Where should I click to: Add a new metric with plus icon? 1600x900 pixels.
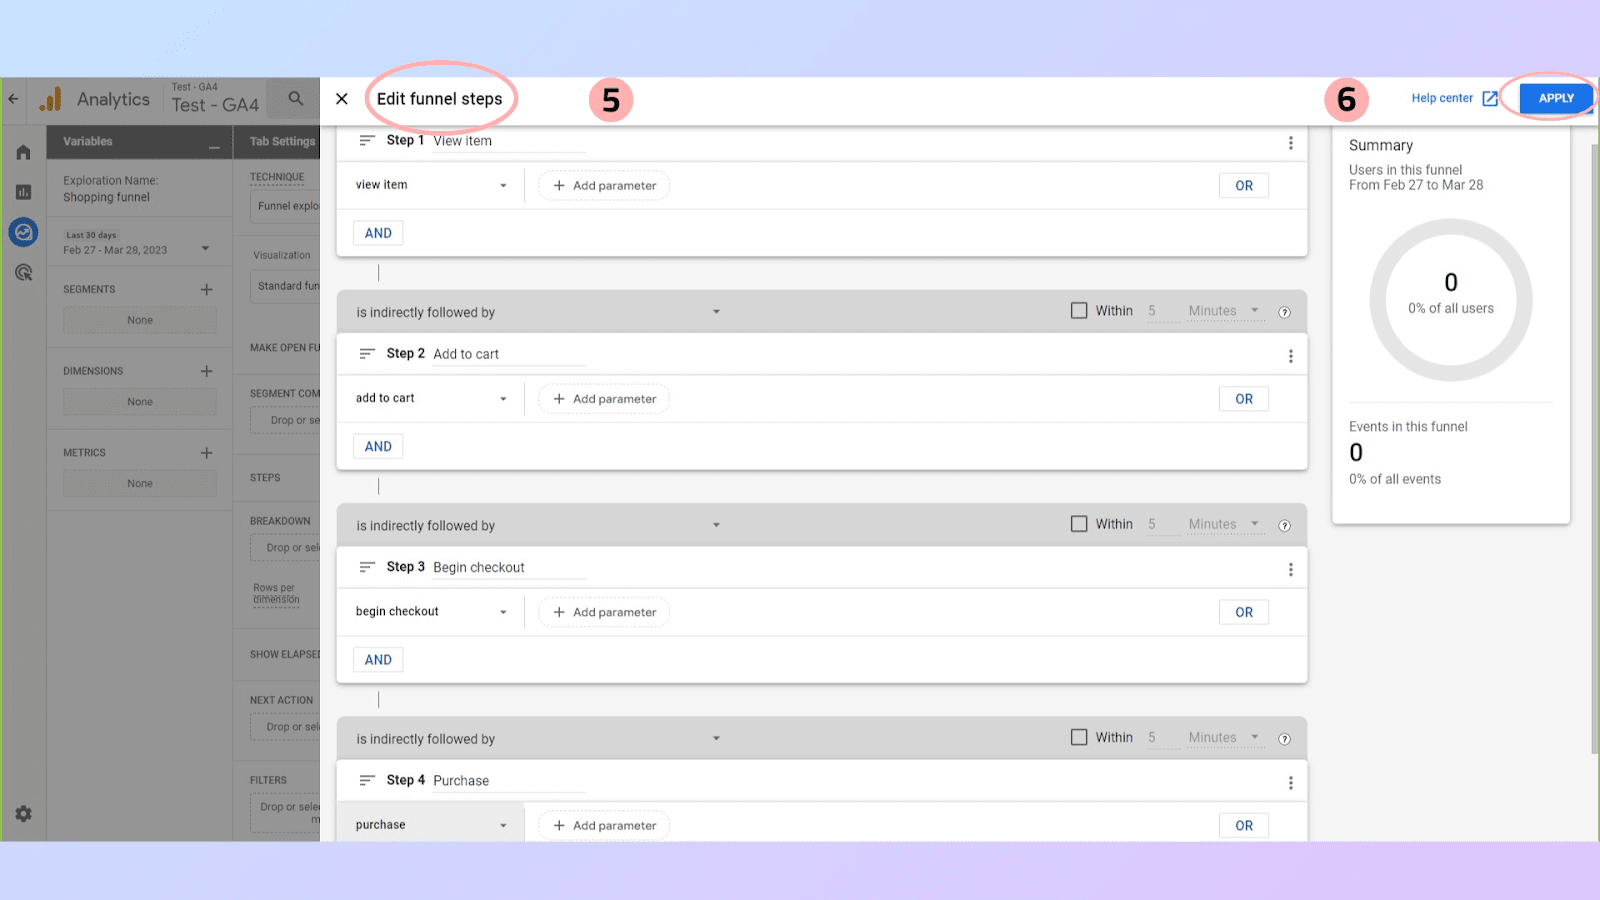pos(206,453)
